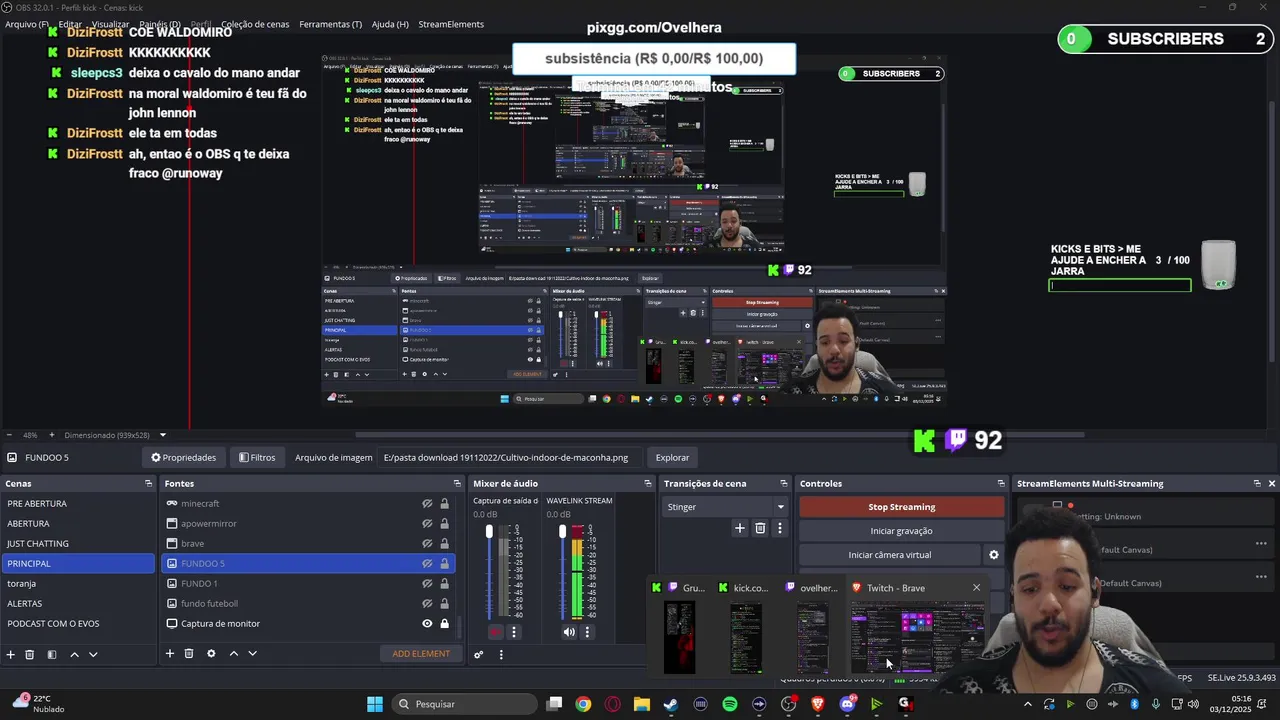Select the JUST CHATTING scene
Viewport: 1280px width, 720px height.
pyautogui.click(x=78, y=544)
